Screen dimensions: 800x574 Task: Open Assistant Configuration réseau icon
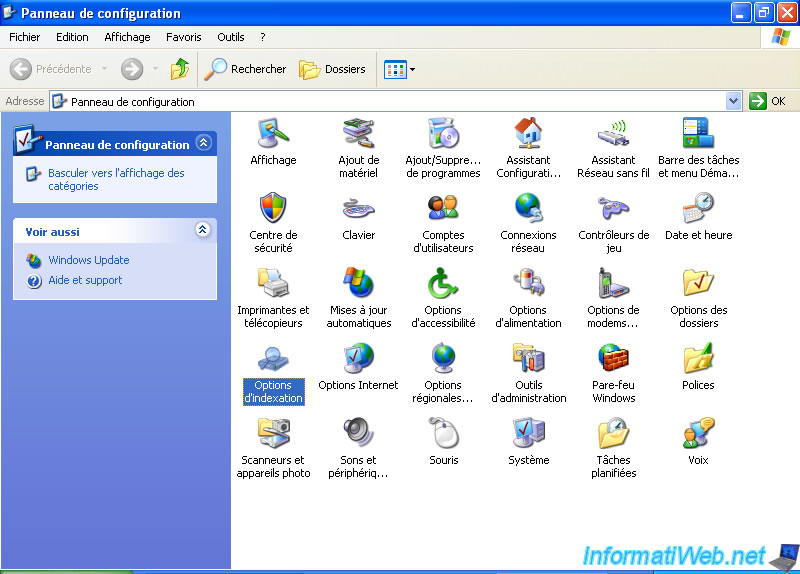coord(529,148)
